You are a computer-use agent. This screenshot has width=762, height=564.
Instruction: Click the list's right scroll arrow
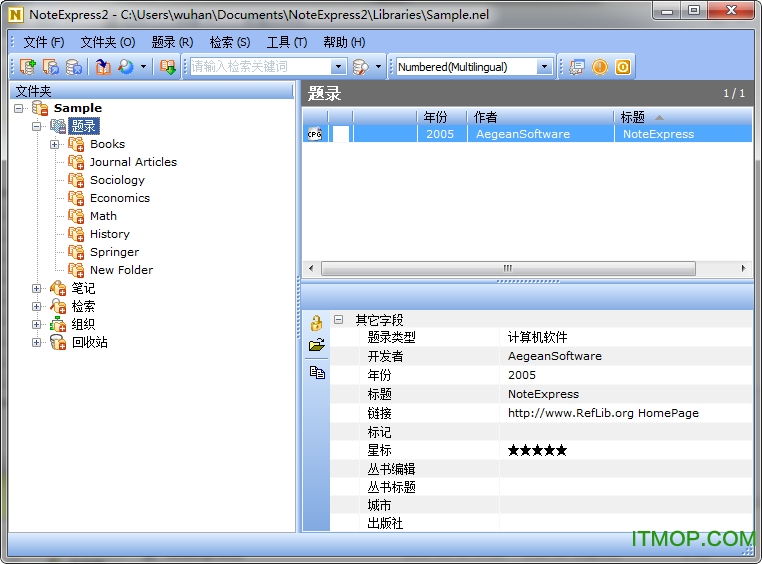(x=744, y=268)
